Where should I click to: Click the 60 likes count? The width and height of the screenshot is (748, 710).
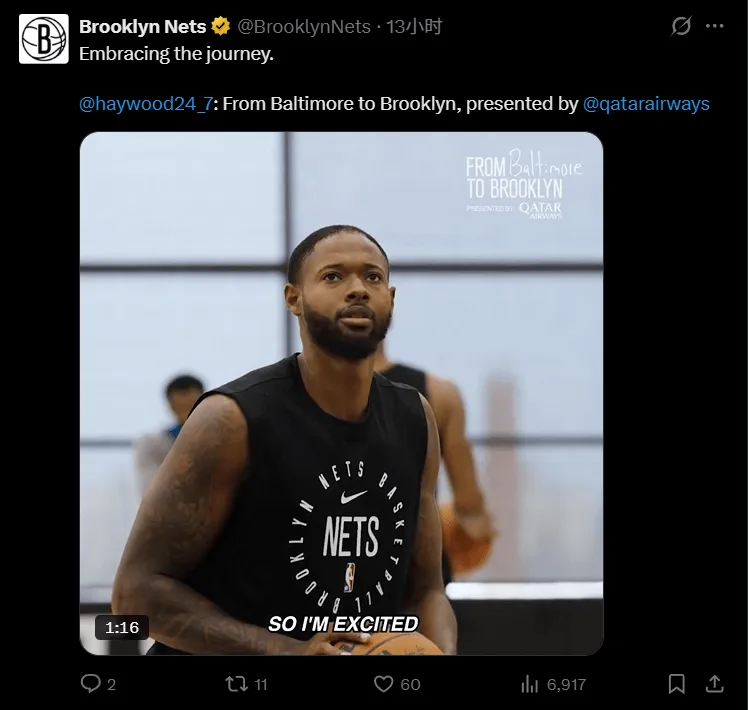410,685
